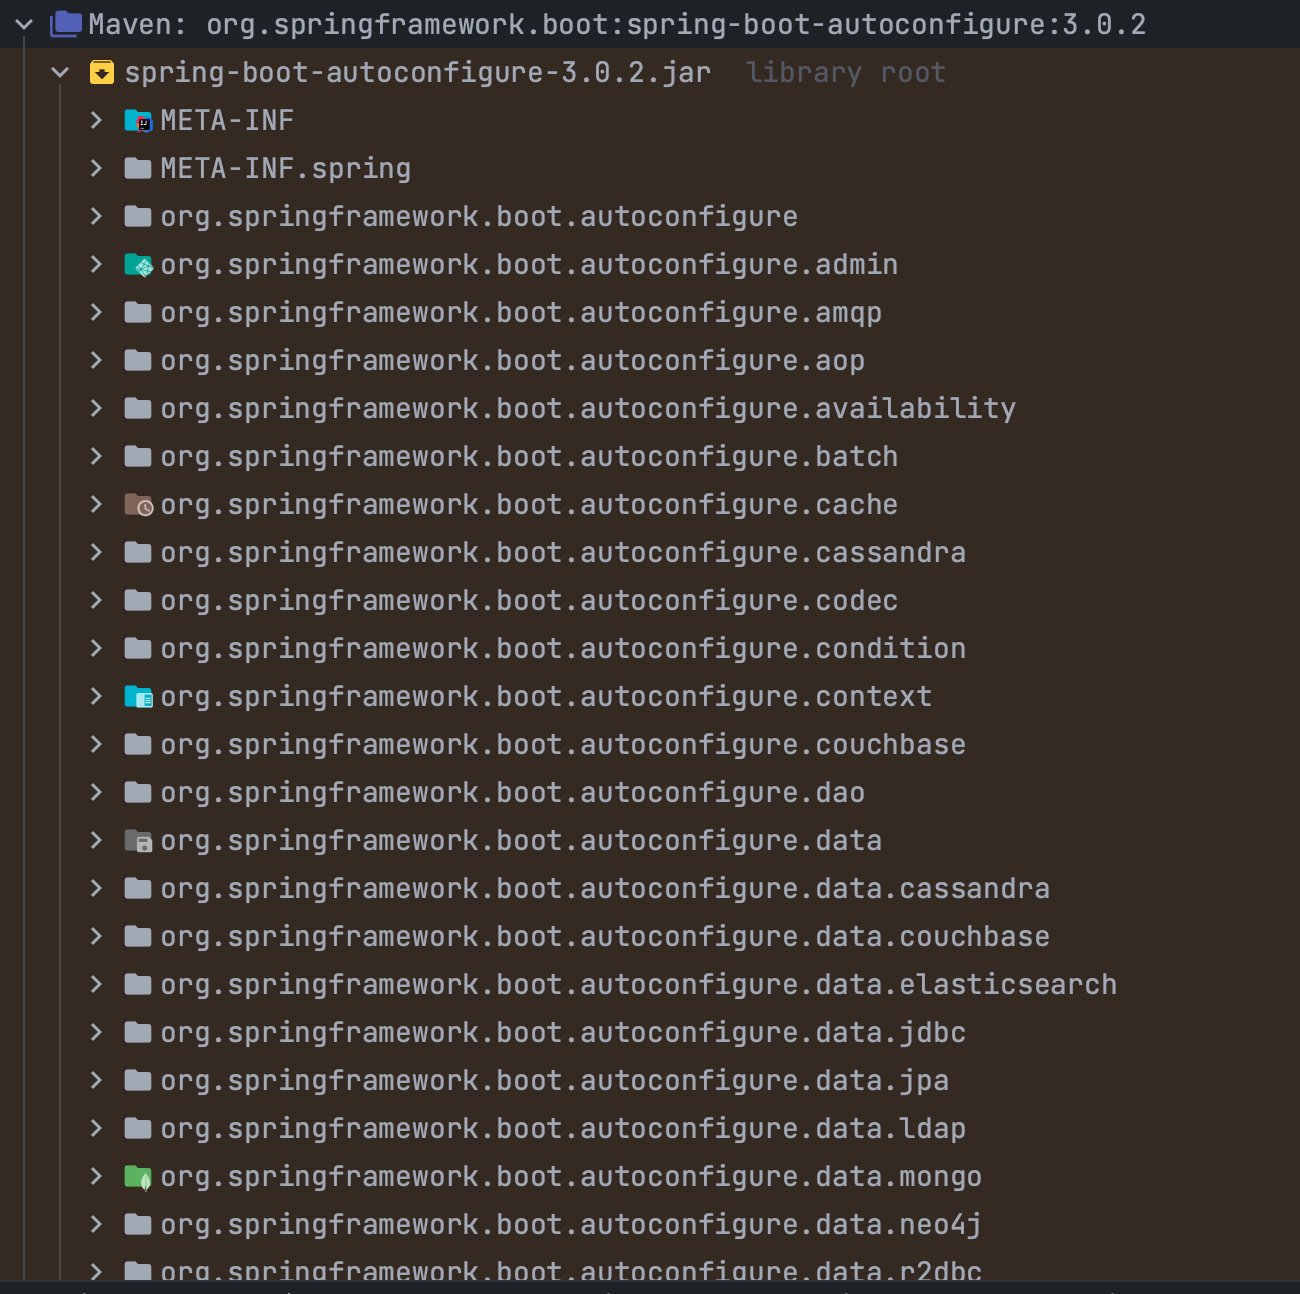
Task: Click the Maven library icon
Action: coord(66,24)
